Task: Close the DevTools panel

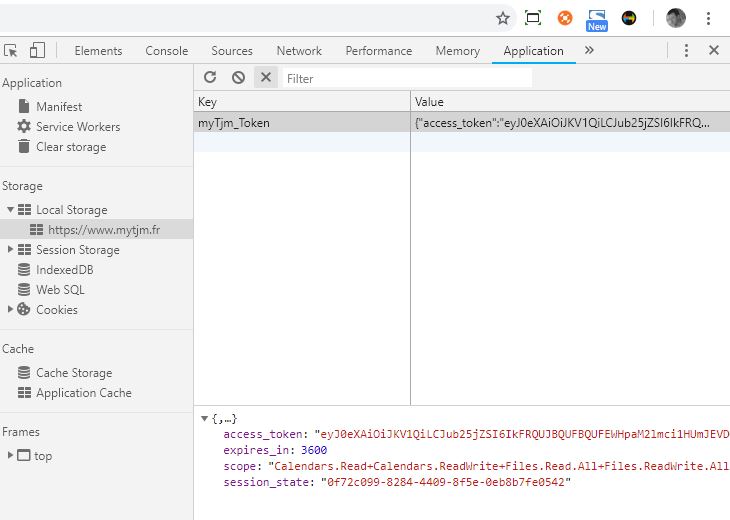Action: click(714, 50)
